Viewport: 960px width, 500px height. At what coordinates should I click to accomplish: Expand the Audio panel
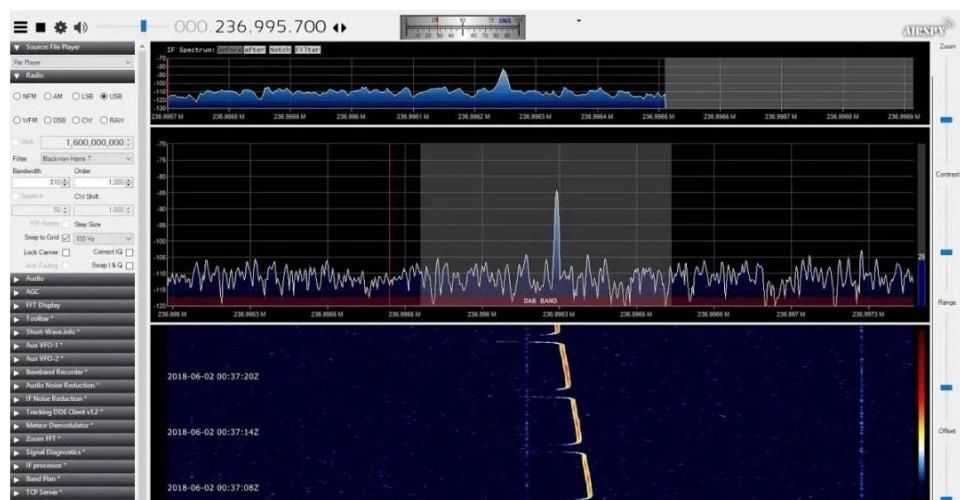[x=72, y=278]
